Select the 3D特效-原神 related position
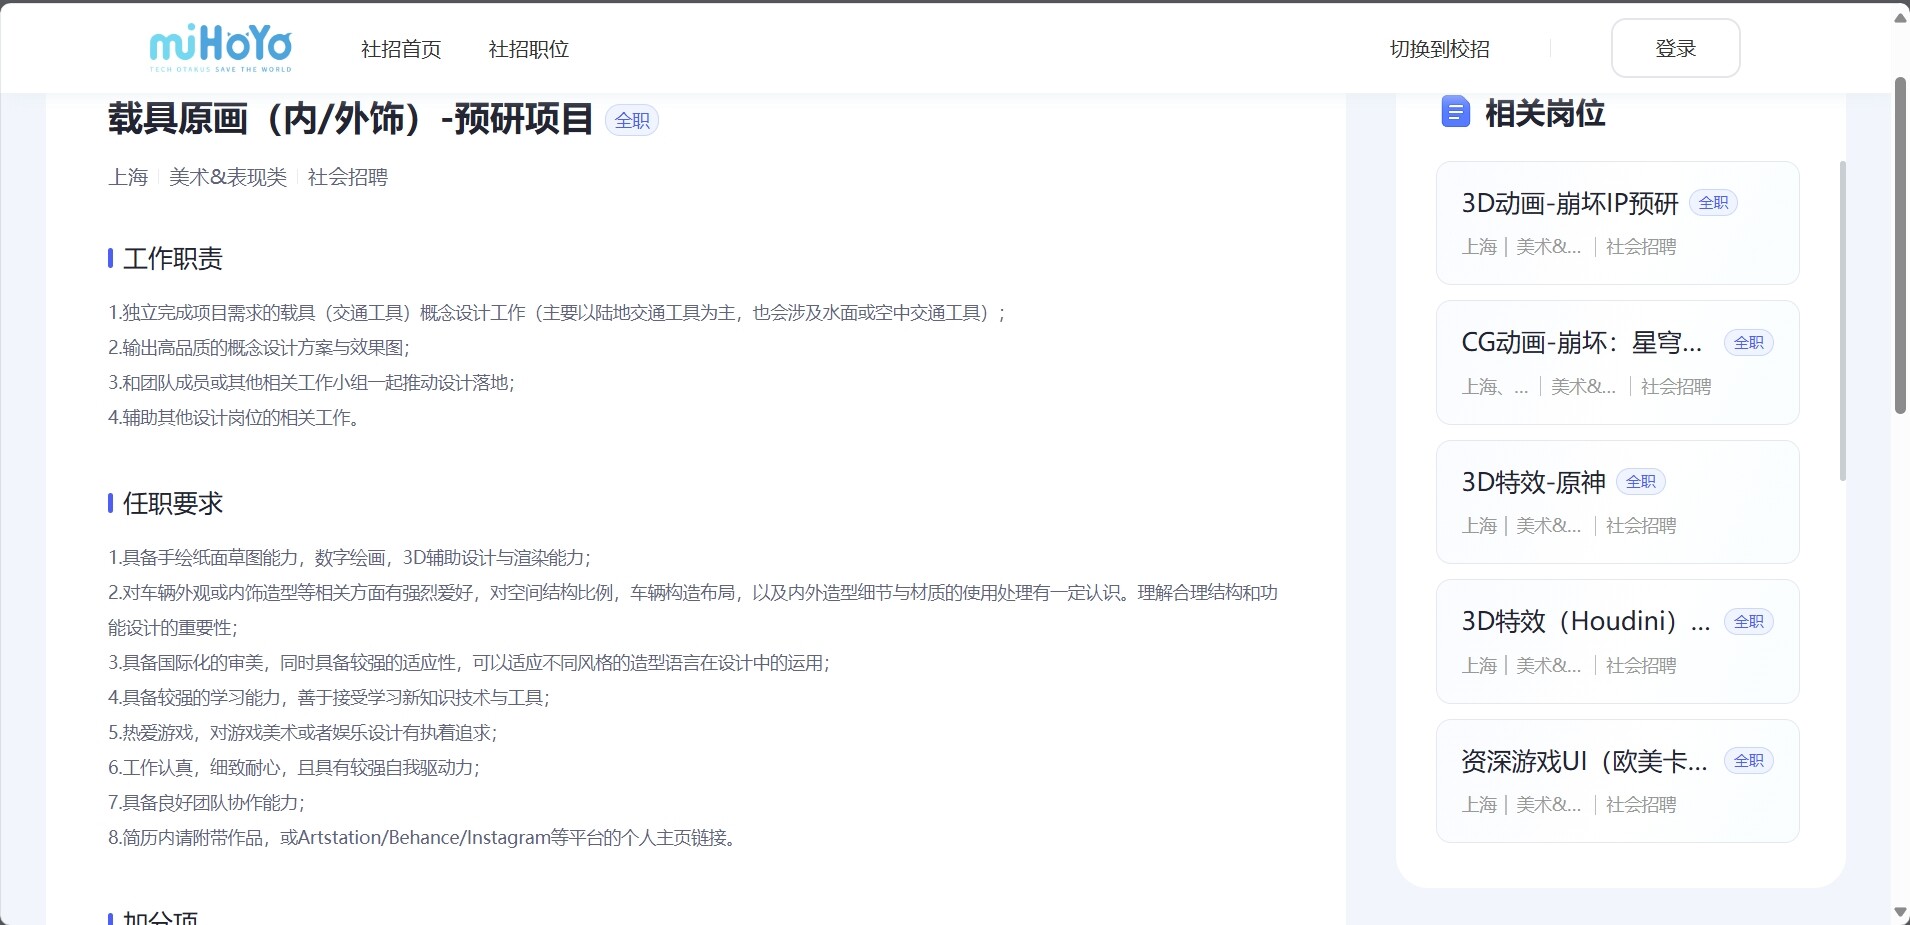This screenshot has width=1910, height=925. pyautogui.click(x=1616, y=502)
